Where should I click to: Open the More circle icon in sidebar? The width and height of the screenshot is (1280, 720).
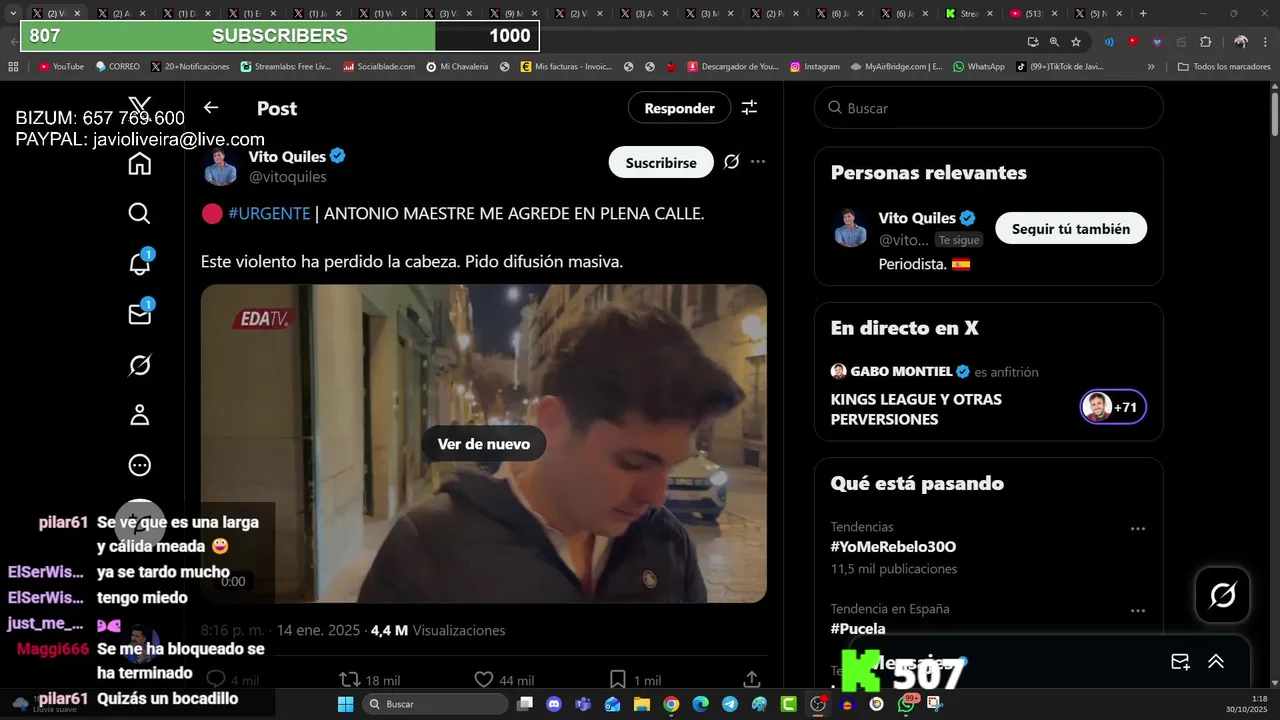(x=140, y=465)
